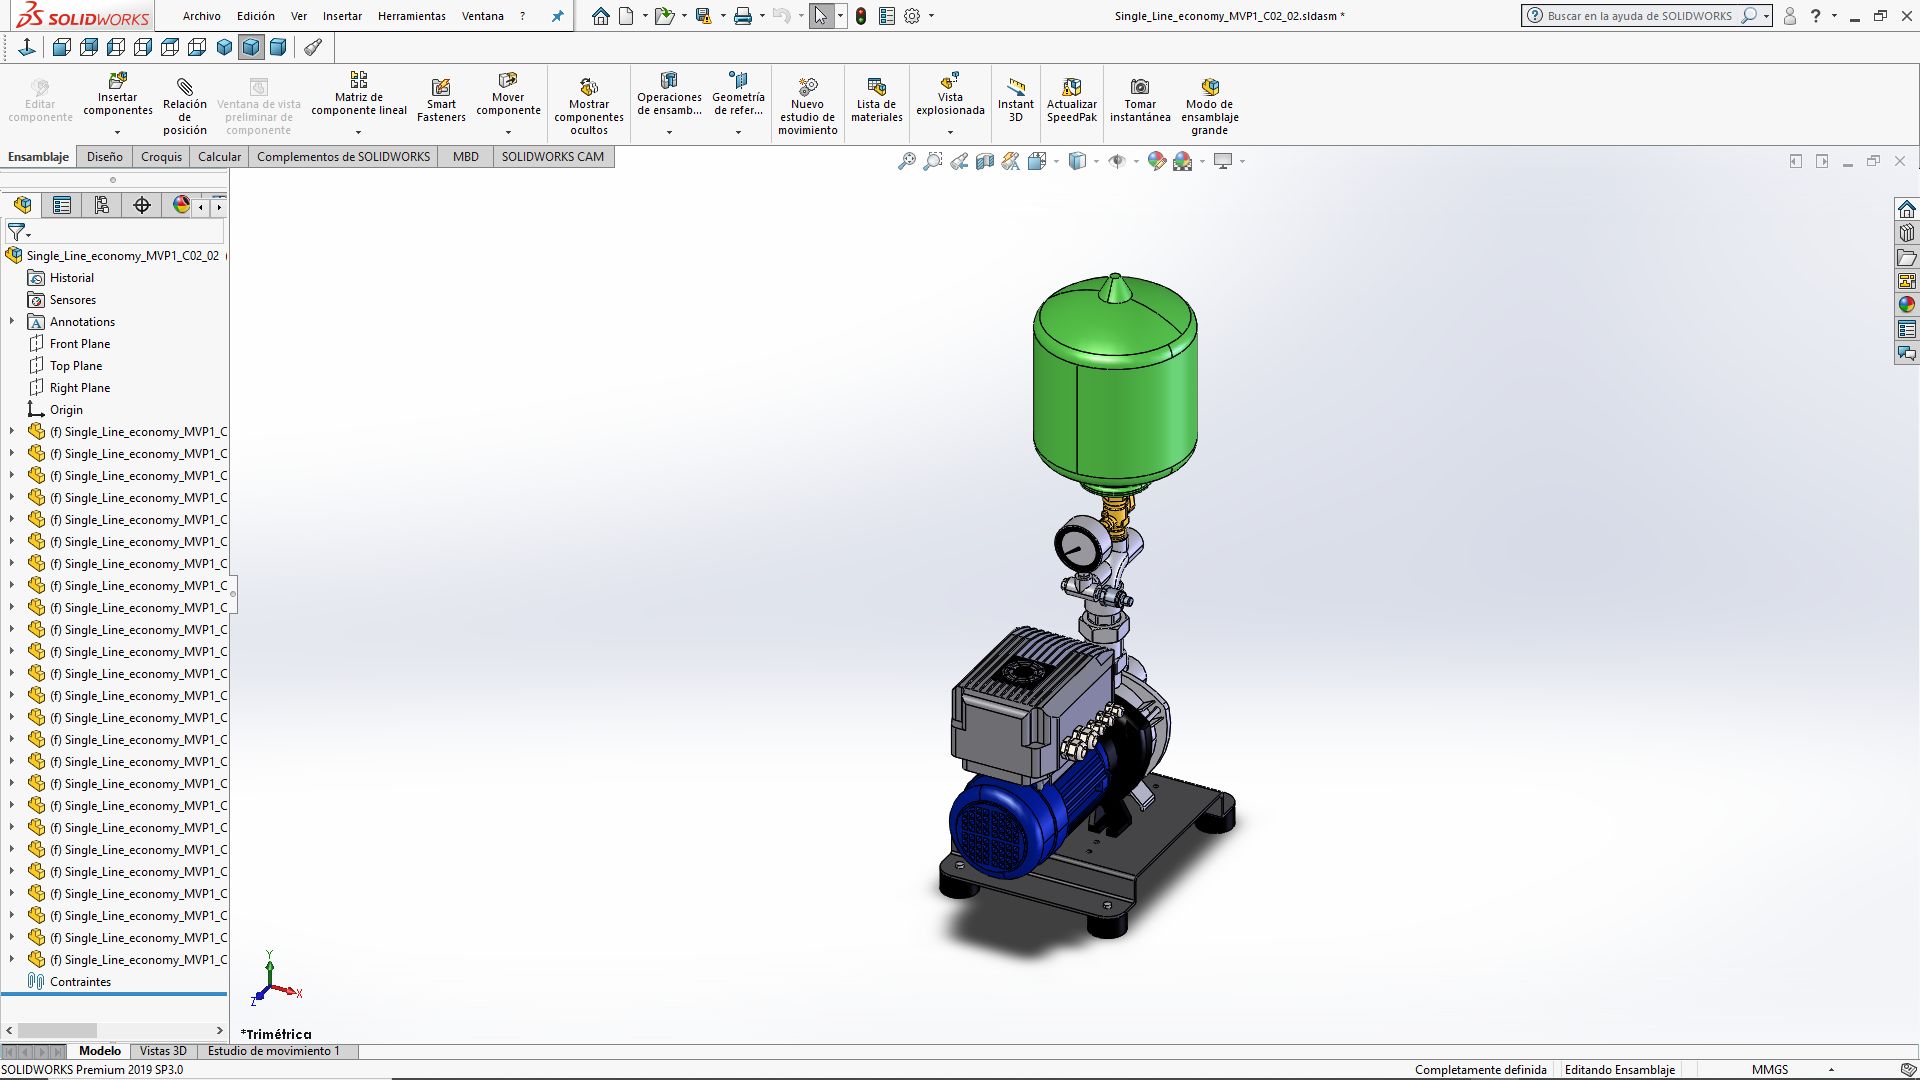Expand the Annotations tree folder
This screenshot has width=1920, height=1080.
point(12,321)
